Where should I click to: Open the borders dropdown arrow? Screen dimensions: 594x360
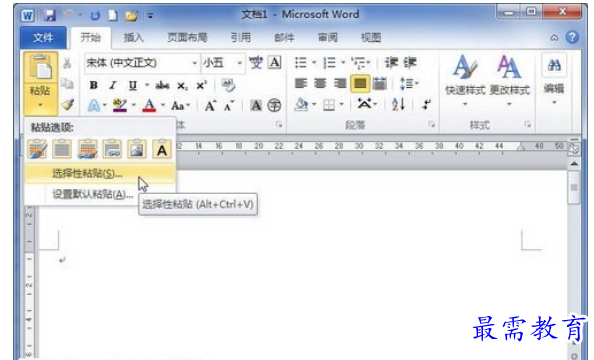(x=341, y=104)
